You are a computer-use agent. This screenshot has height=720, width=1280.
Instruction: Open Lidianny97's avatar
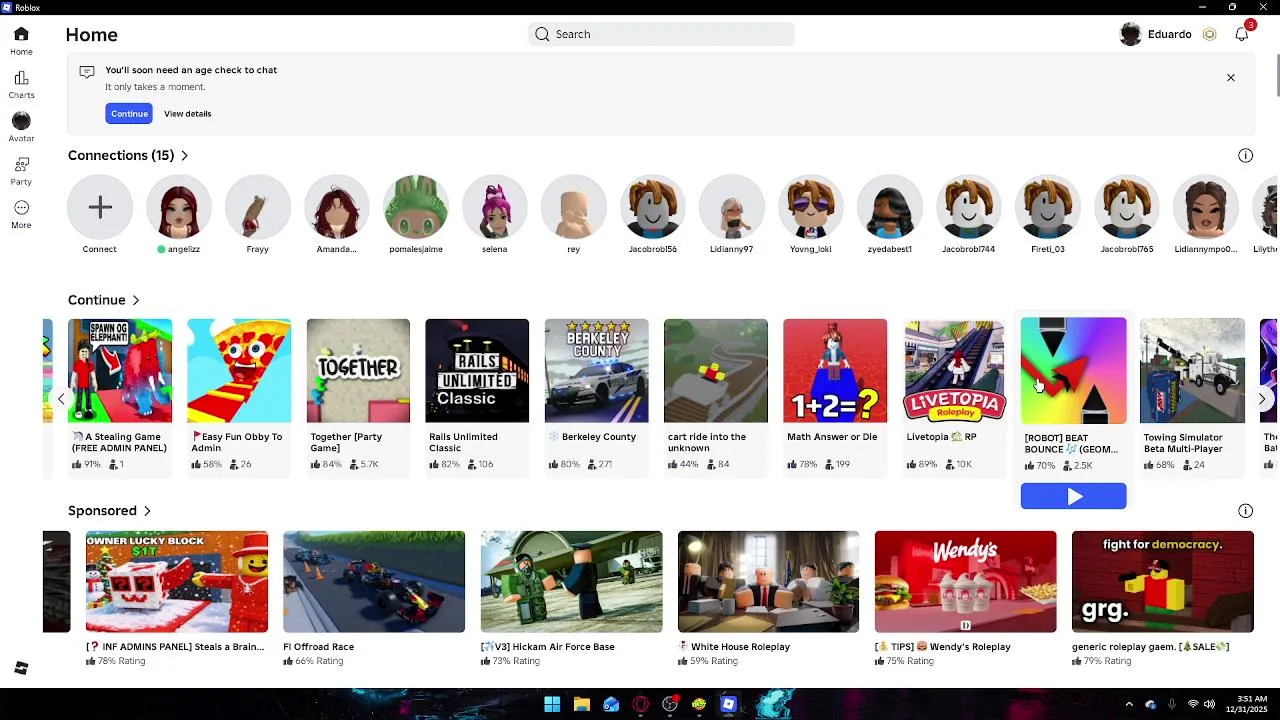(732, 207)
